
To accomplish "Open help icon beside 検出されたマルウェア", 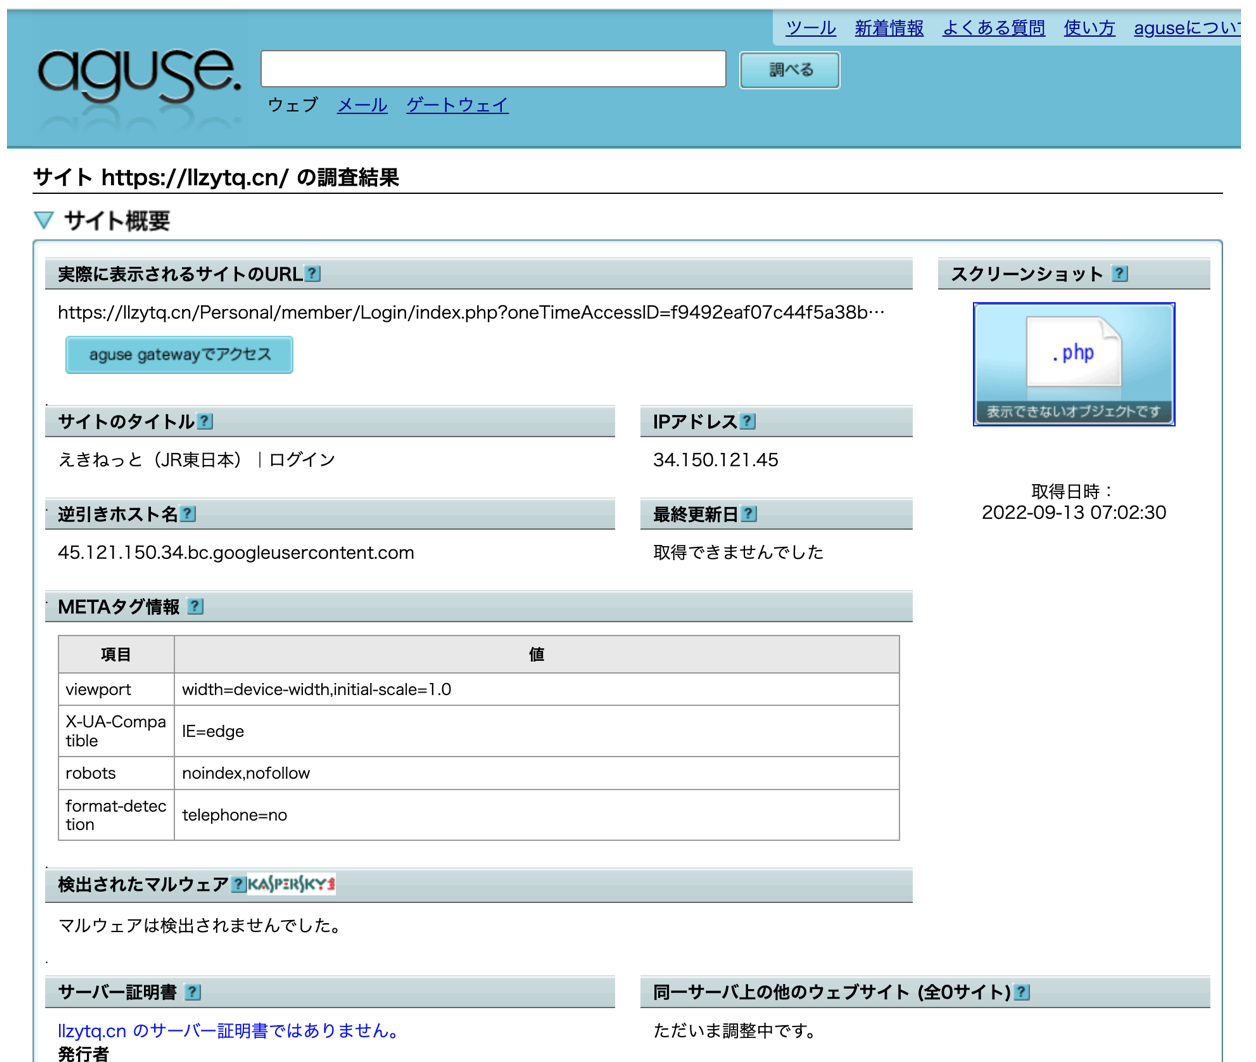I will pyautogui.click(x=238, y=884).
